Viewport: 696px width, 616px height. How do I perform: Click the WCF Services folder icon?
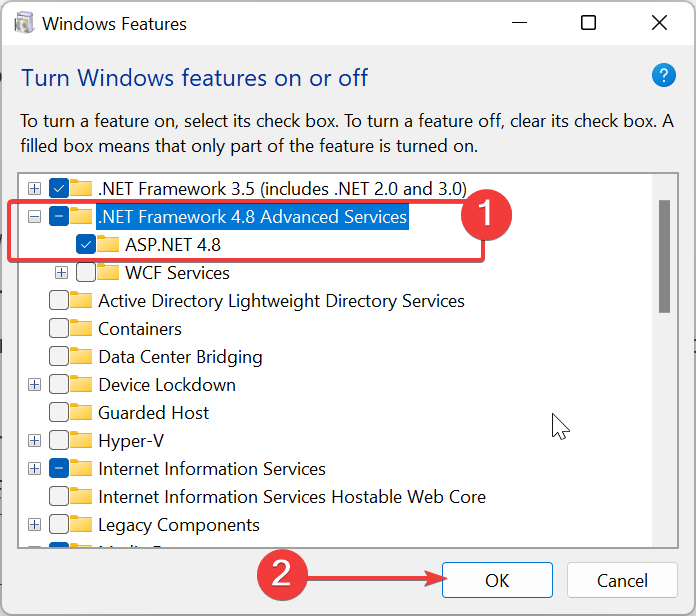pos(110,273)
